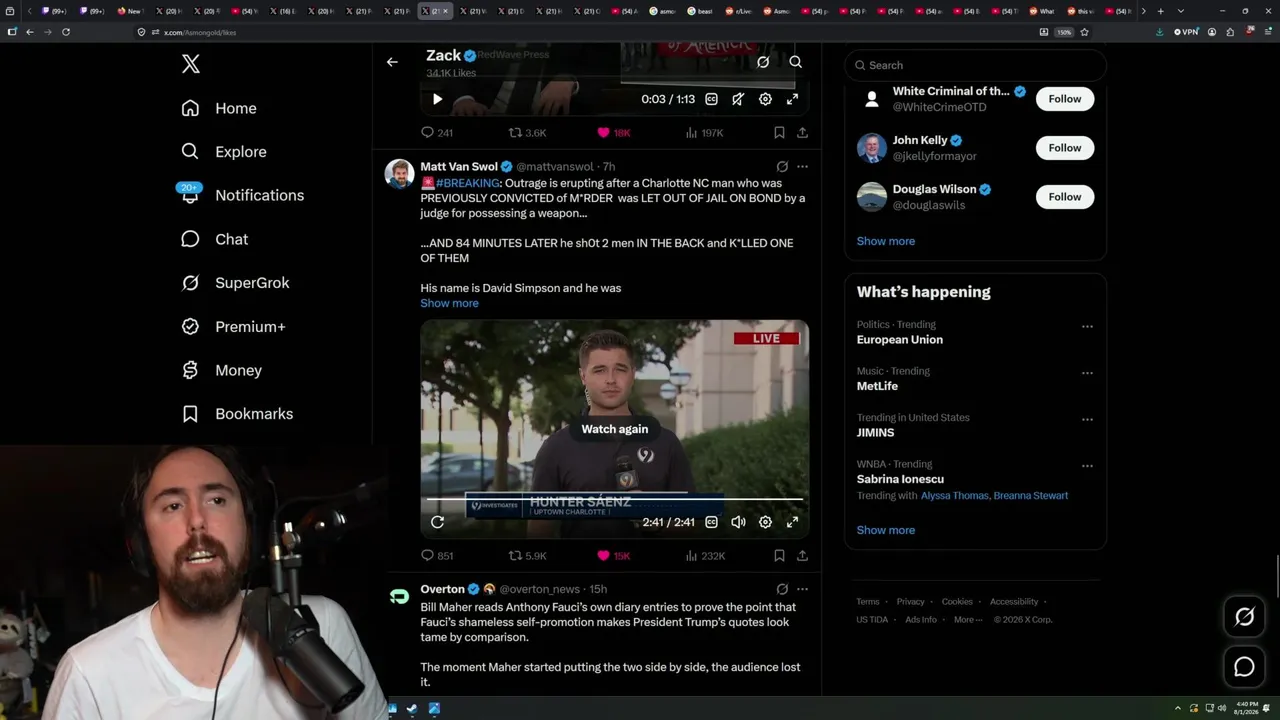Open SuperGrok in the sidebar

(x=236, y=283)
